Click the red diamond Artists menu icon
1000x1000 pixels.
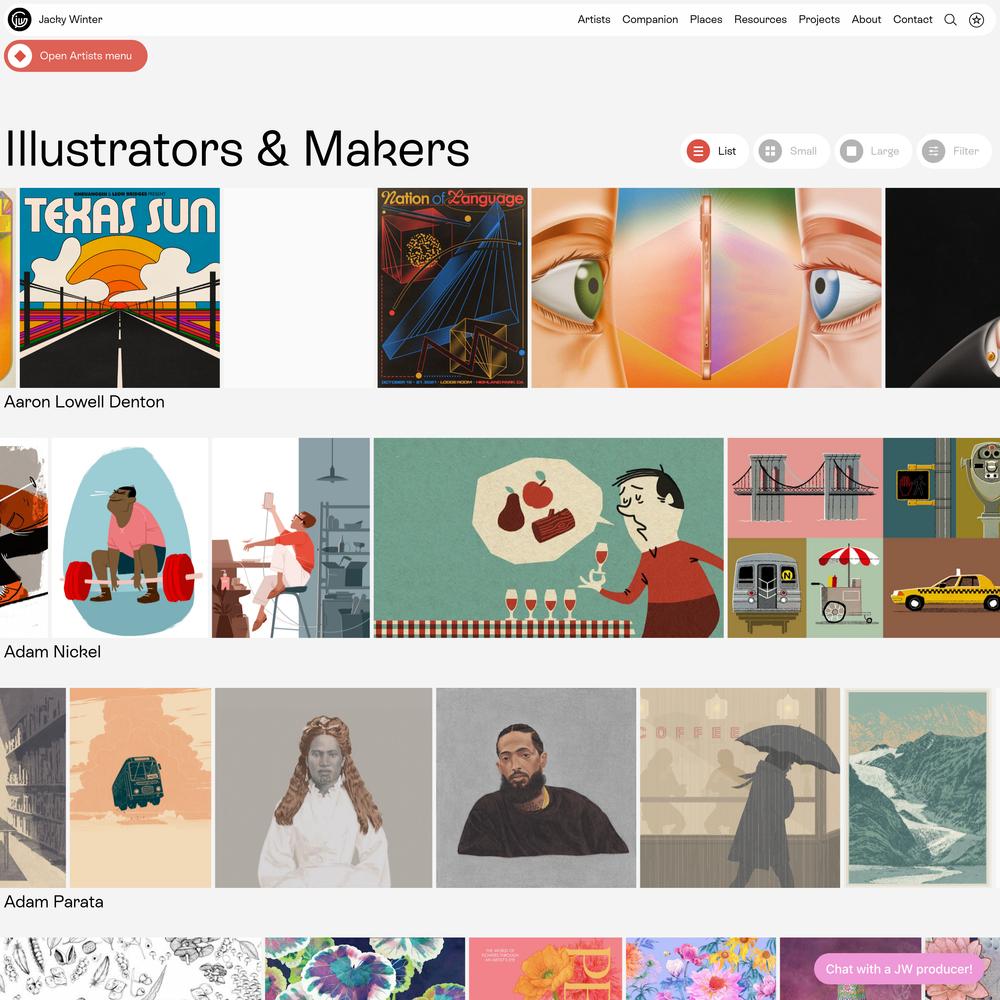pyautogui.click(x=20, y=56)
